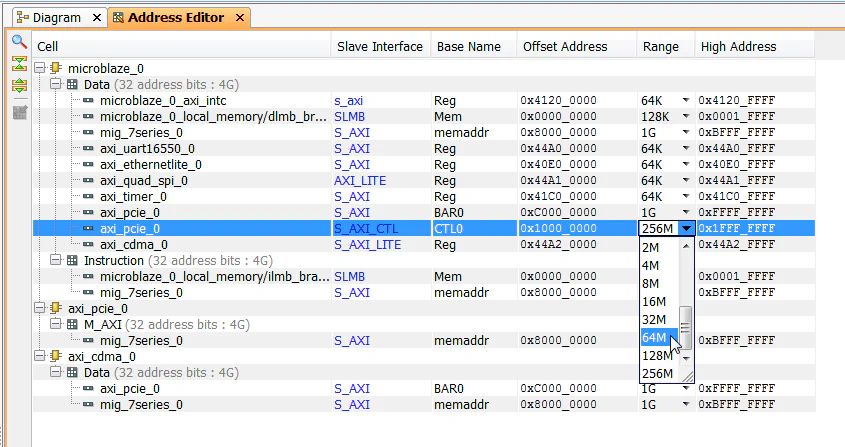Click the Collapse All icon in sidebar
Image resolution: width=845 pixels, height=447 pixels.
(x=19, y=64)
